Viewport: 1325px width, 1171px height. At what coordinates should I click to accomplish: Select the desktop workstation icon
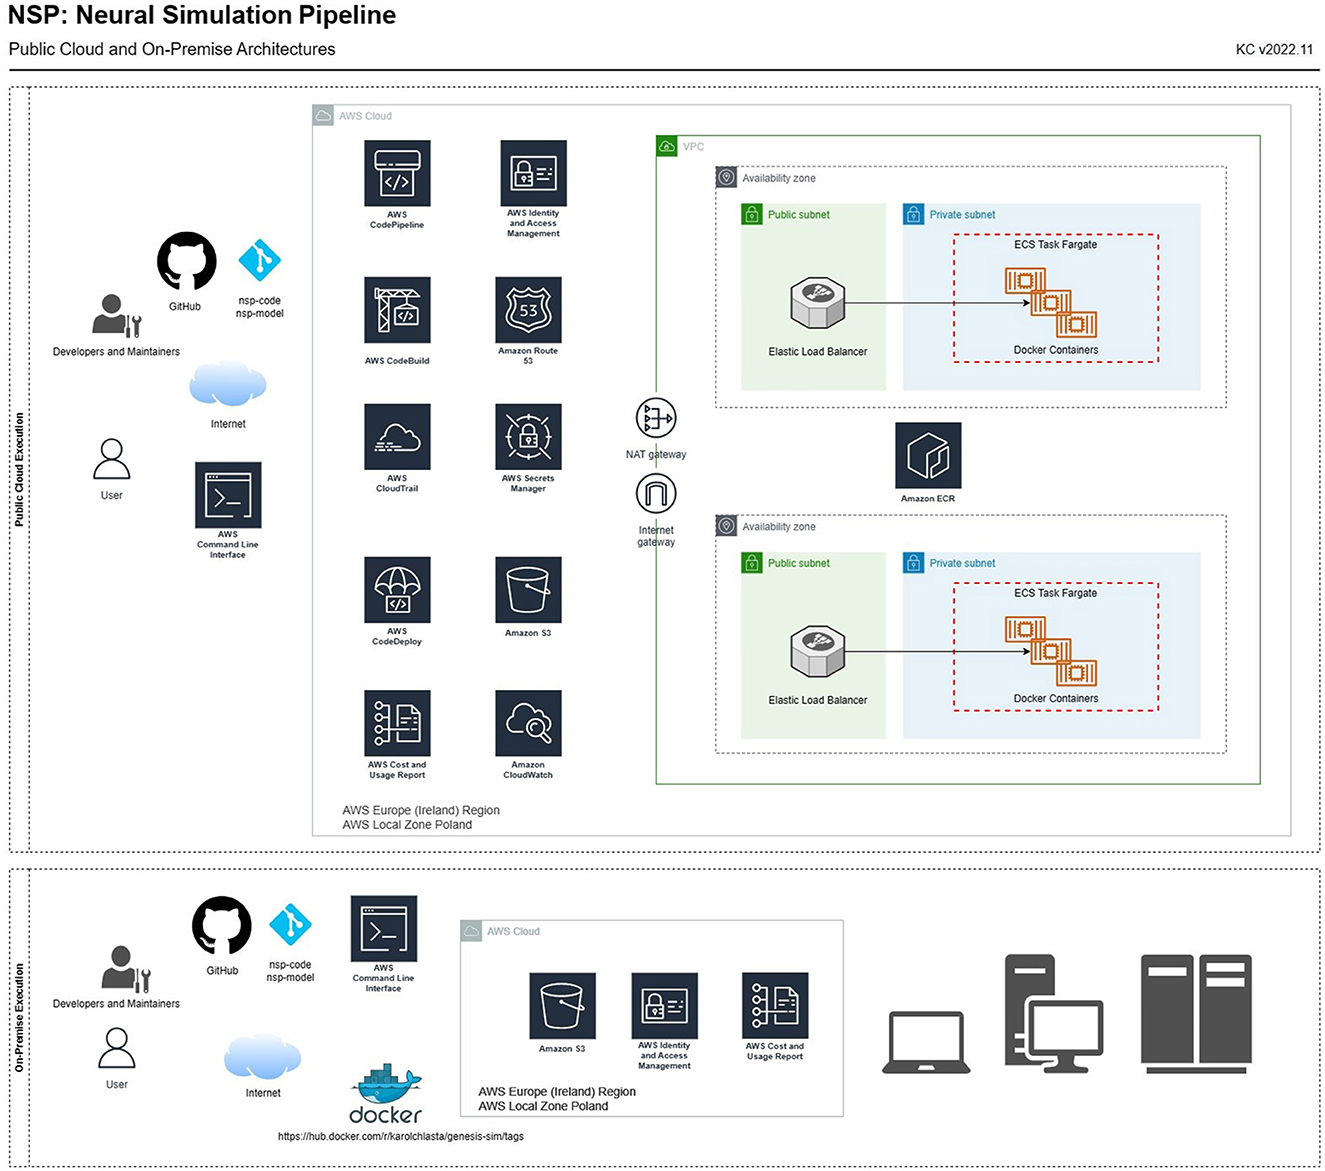(x=1054, y=1014)
